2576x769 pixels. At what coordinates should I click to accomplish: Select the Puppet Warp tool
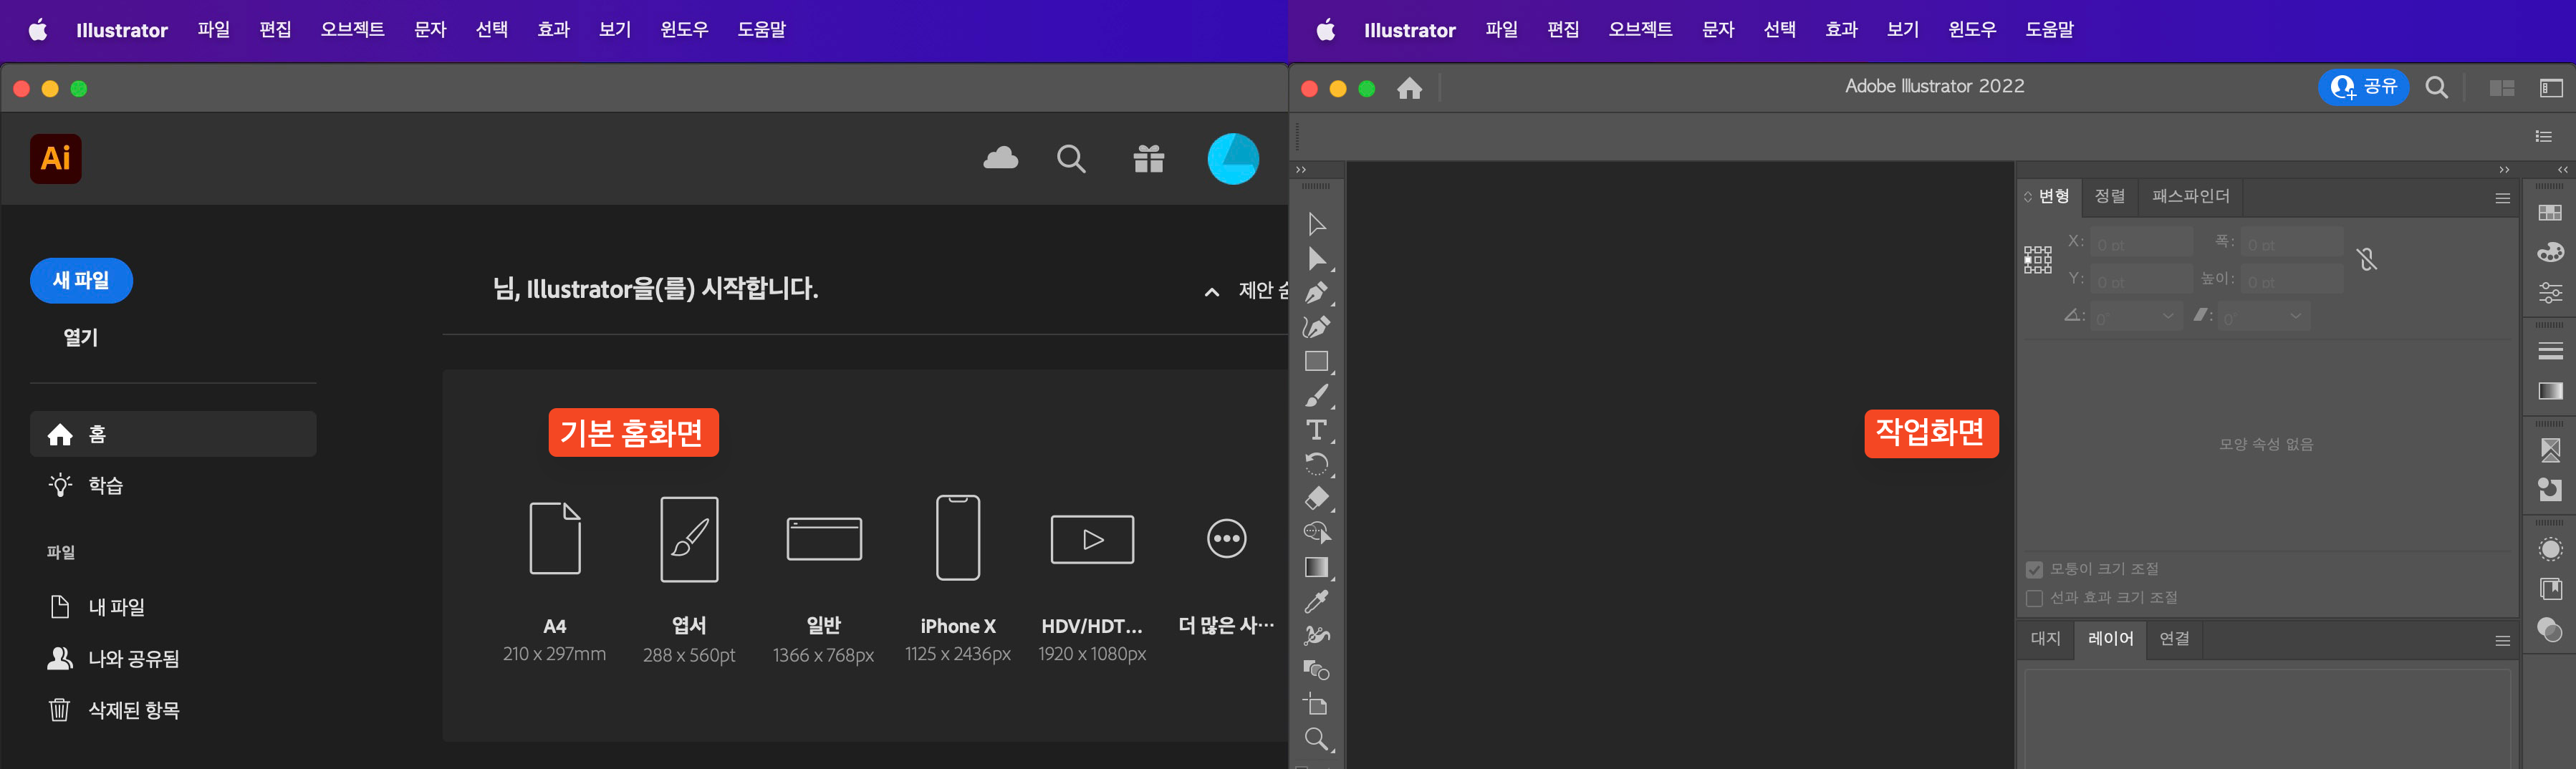[x=1316, y=636]
